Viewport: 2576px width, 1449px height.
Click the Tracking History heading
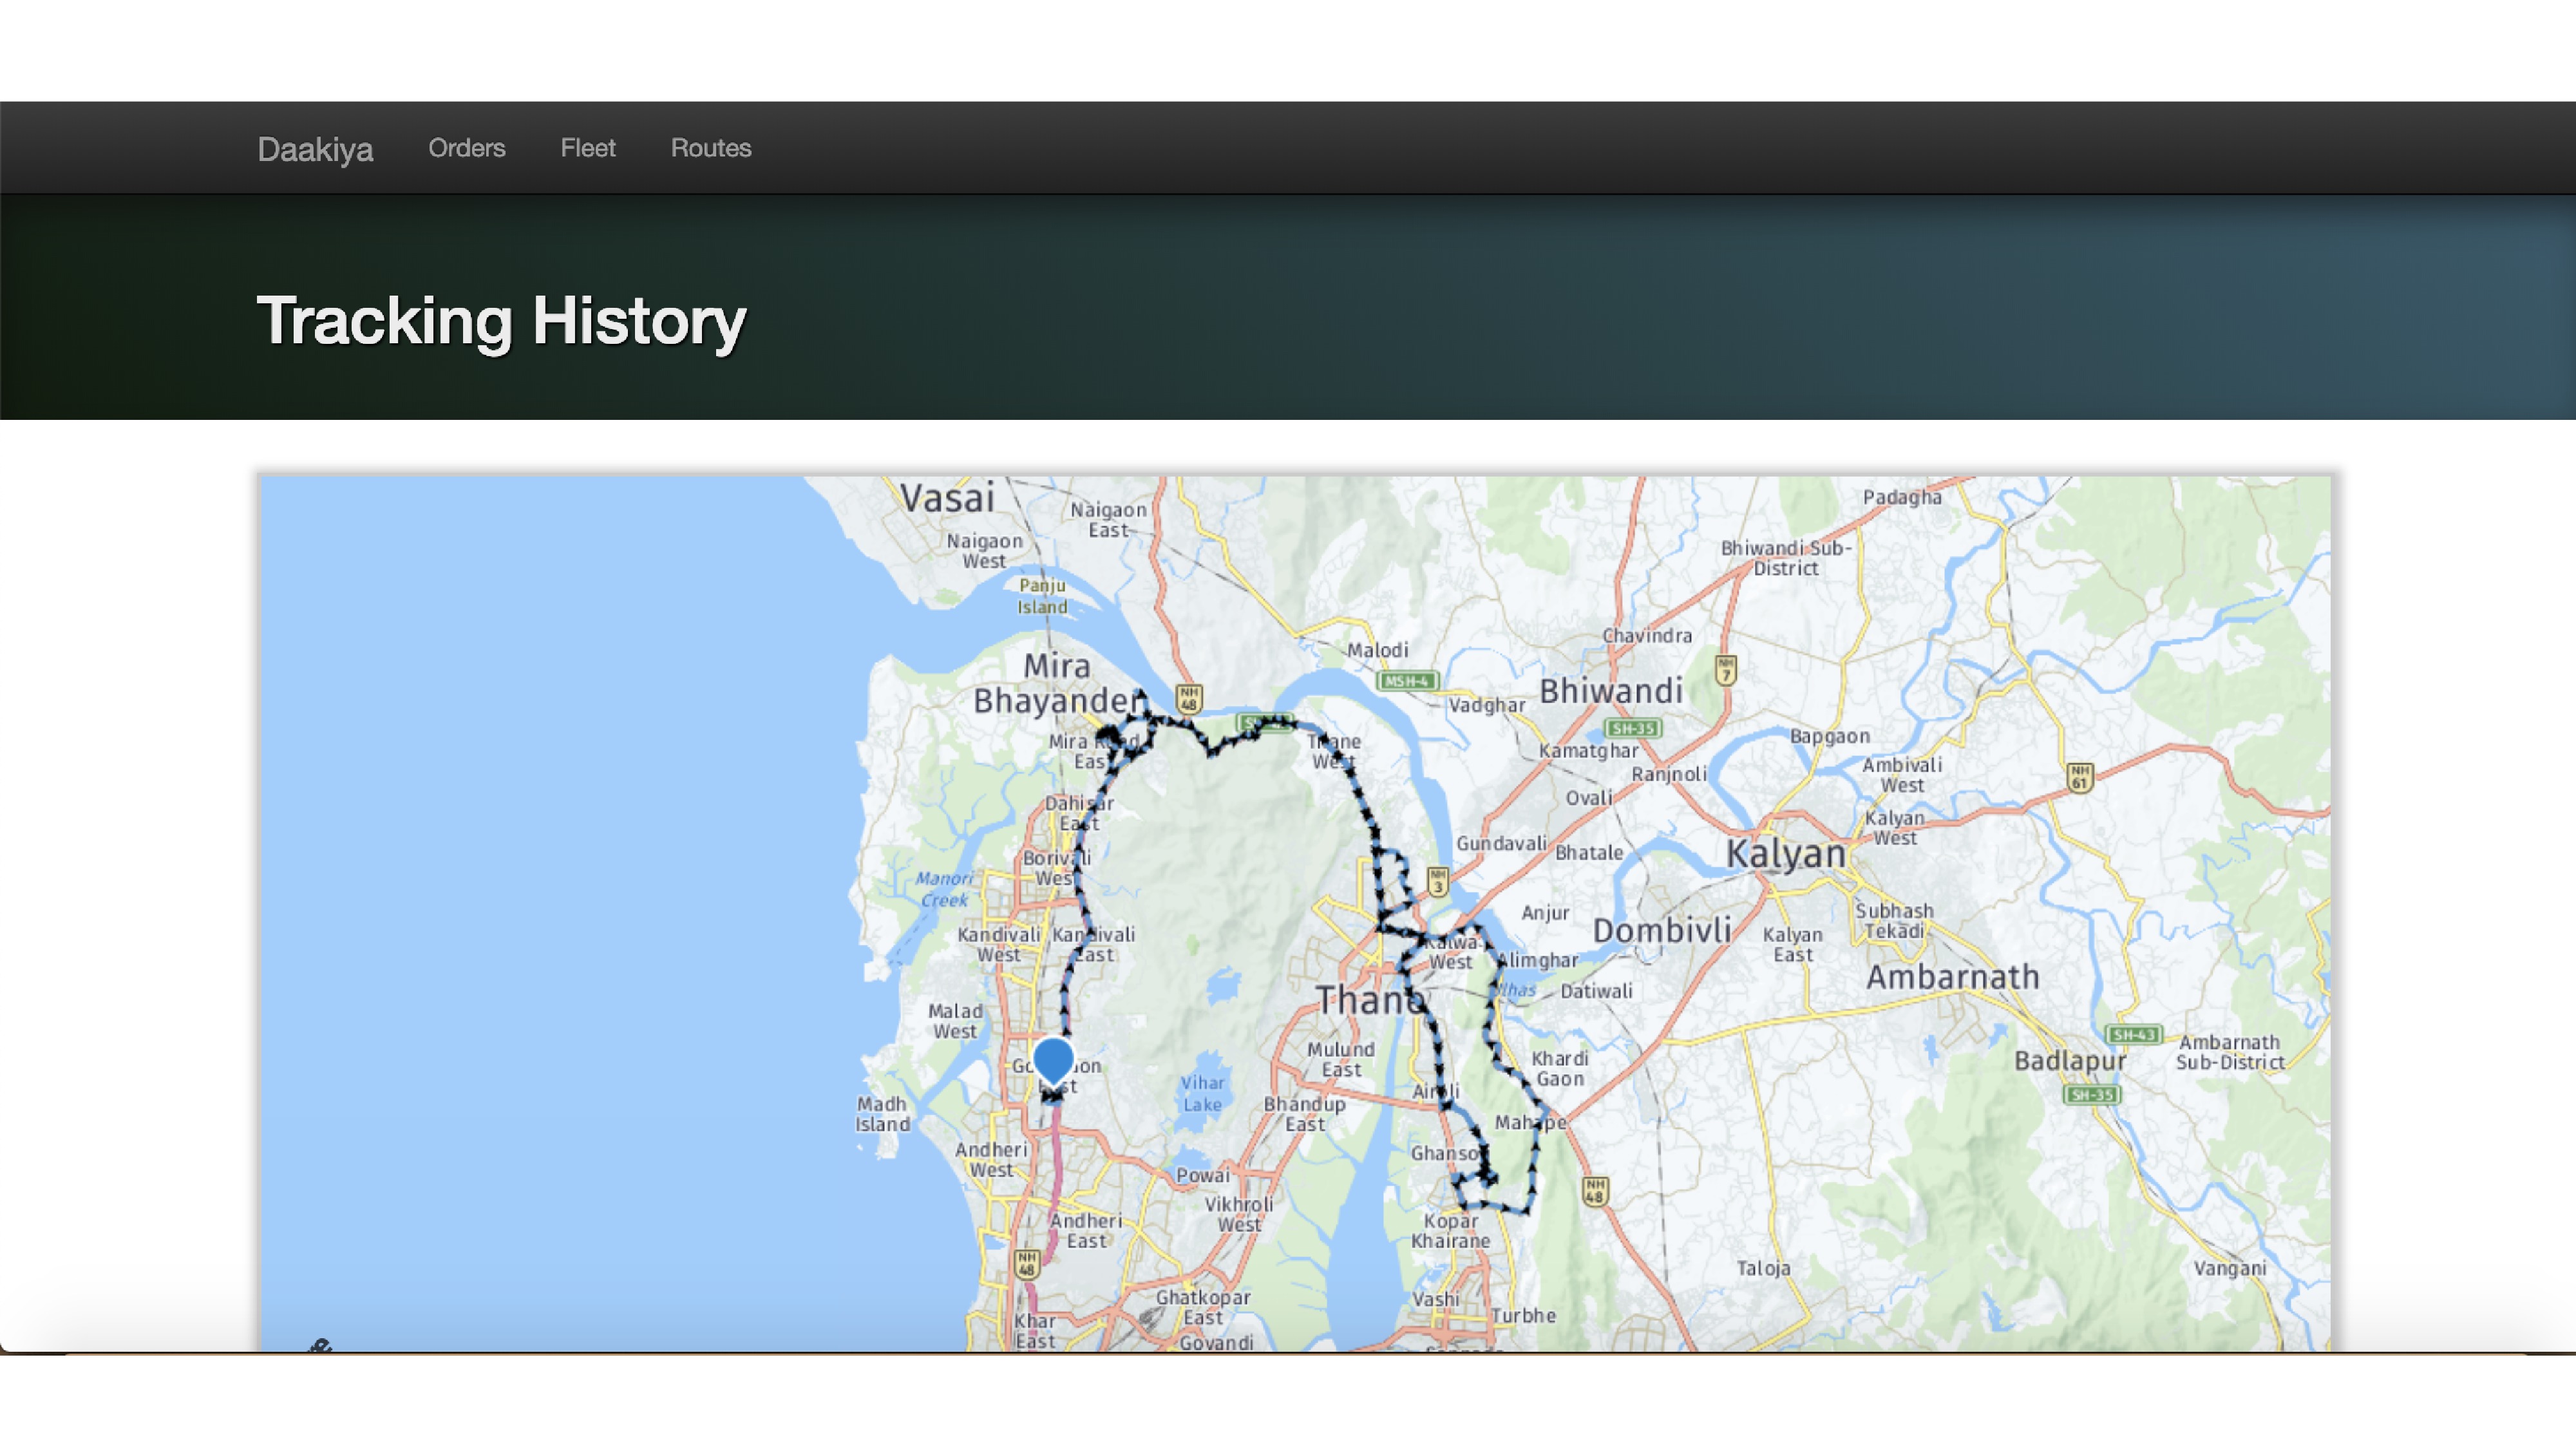point(501,321)
